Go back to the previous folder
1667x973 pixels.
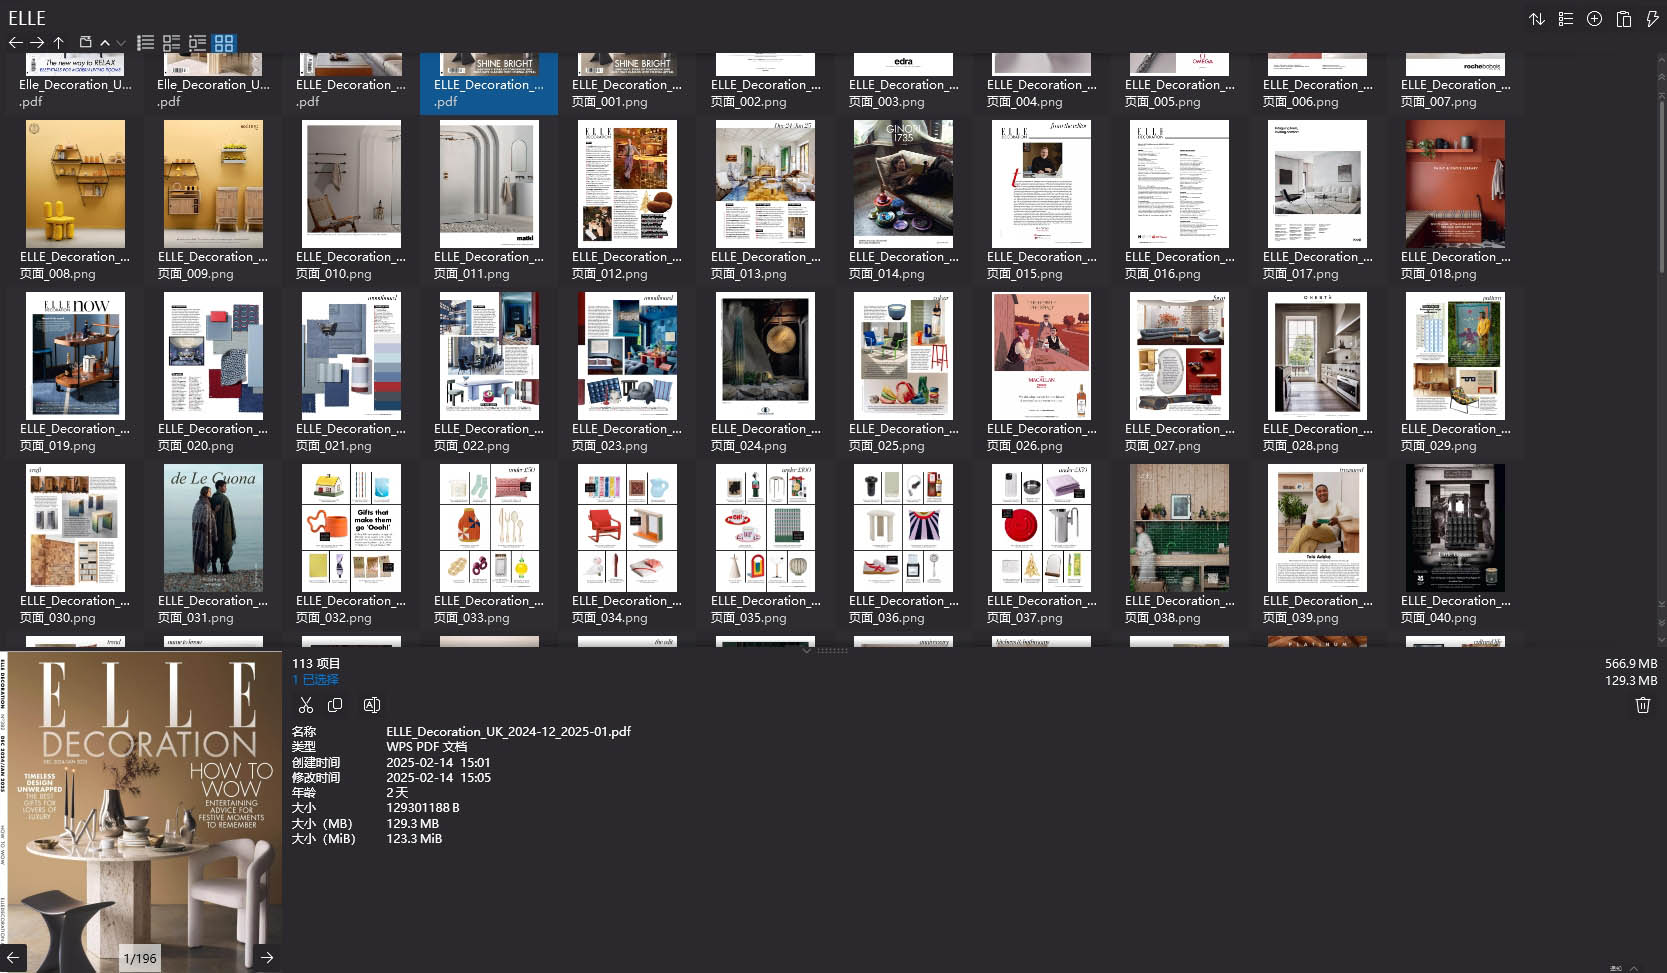tap(15, 43)
